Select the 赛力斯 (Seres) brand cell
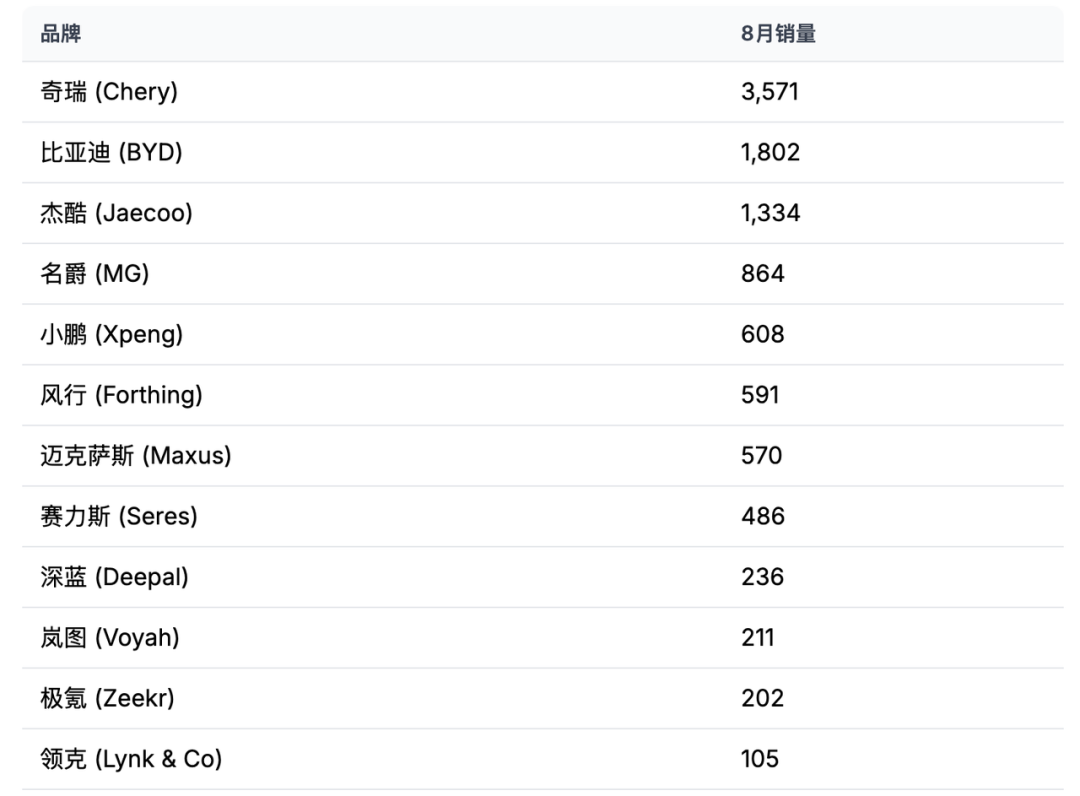Screen dimensions: 1080x796 [119, 516]
